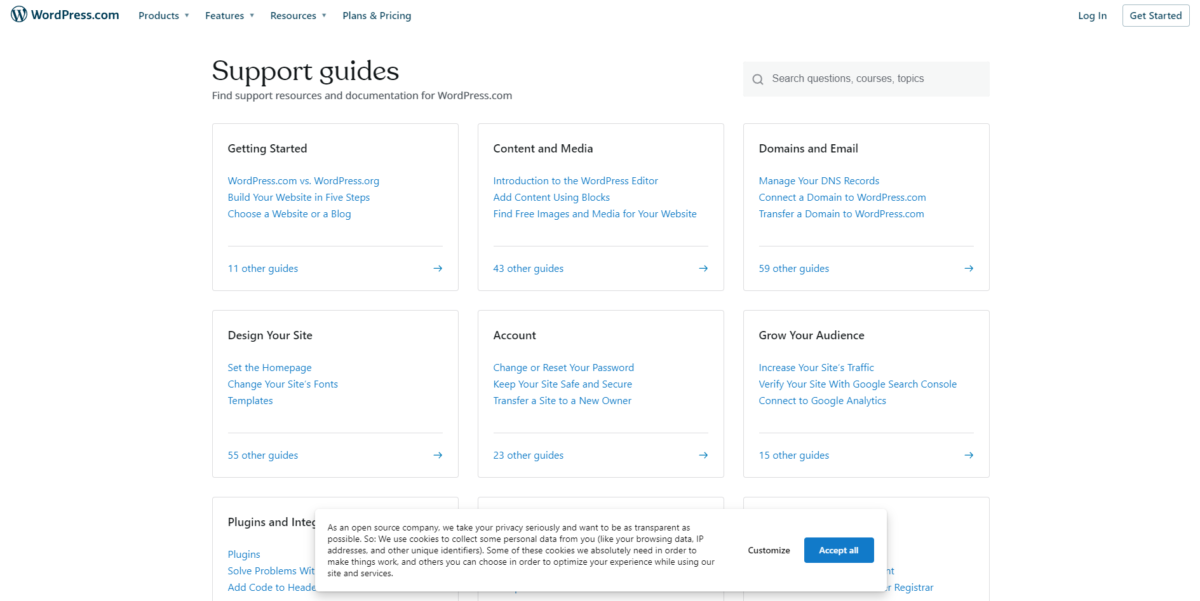
Task: Expand the Resources dropdown menu
Action: [298, 16]
